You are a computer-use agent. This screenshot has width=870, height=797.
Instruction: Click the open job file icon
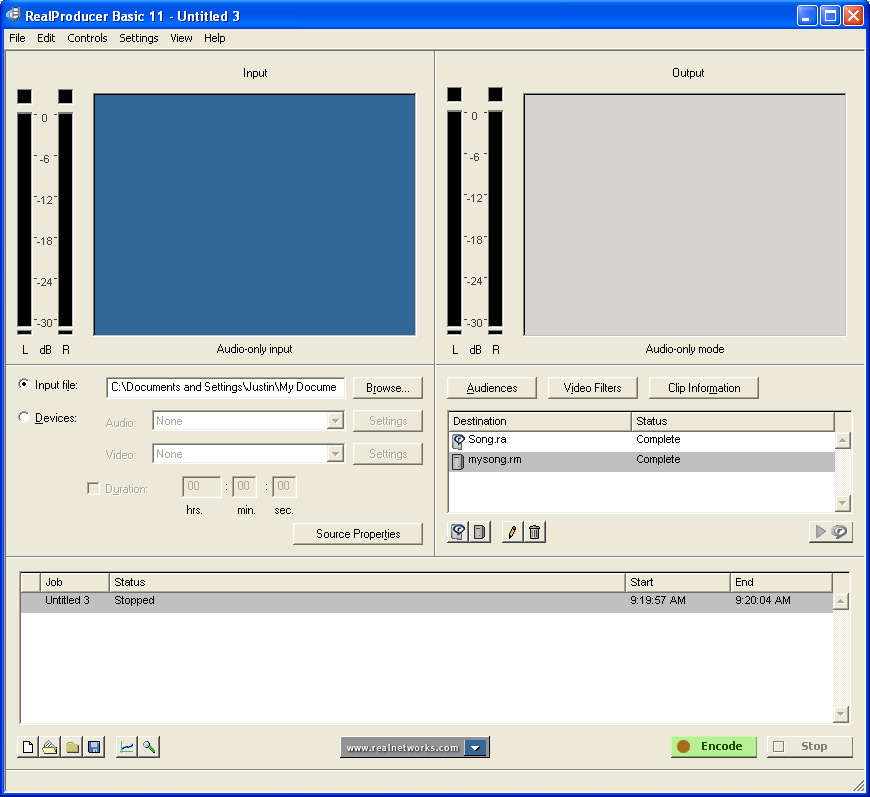[50, 747]
